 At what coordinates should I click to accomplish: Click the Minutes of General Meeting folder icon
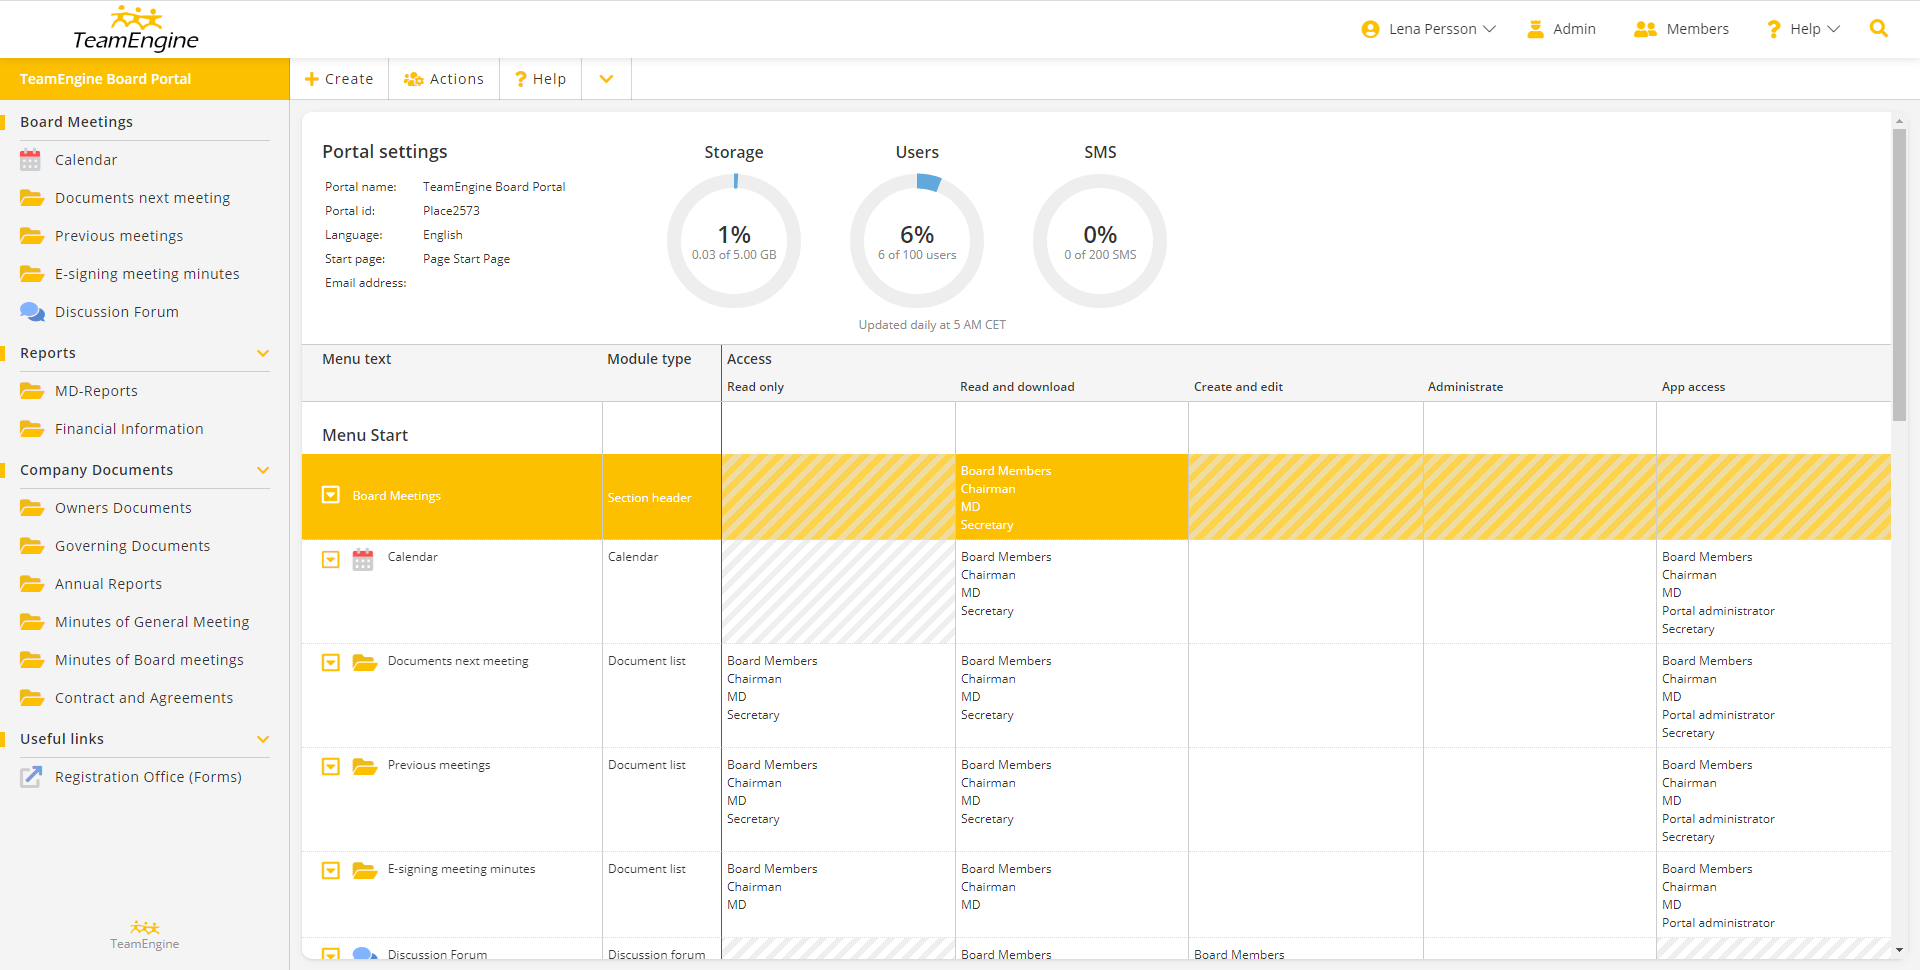point(32,622)
